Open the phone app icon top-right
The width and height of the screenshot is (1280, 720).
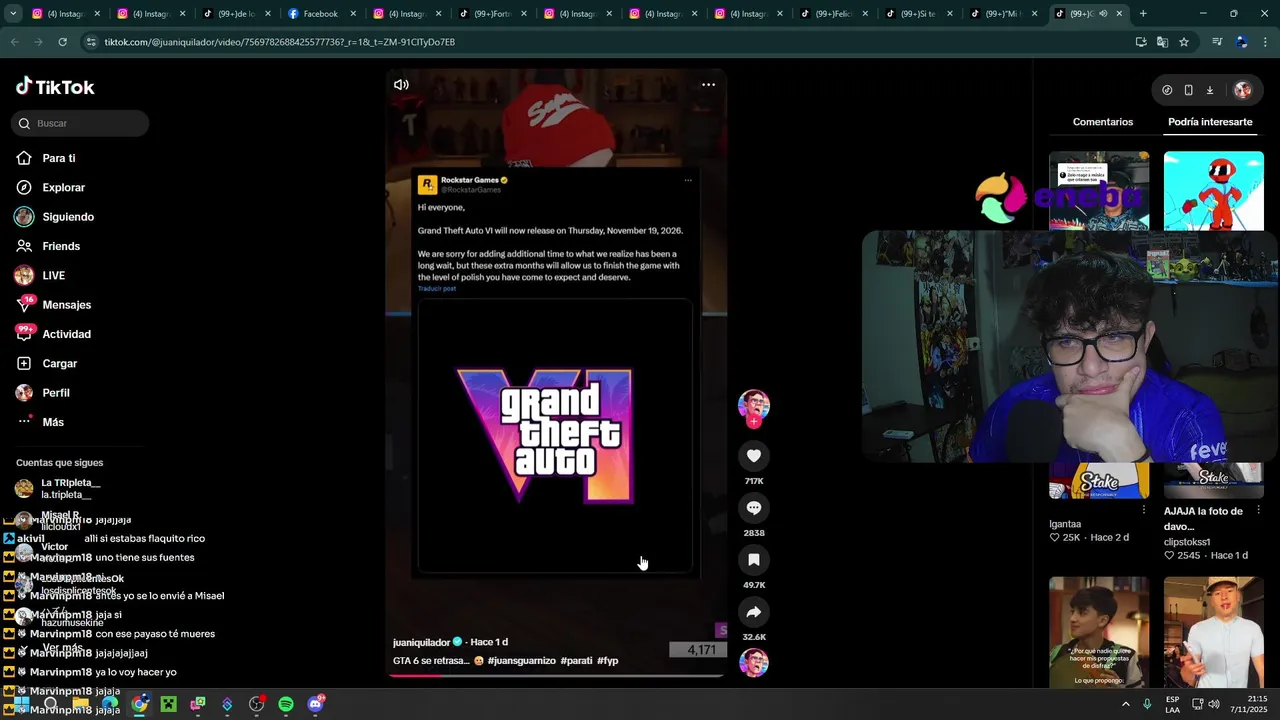[x=1188, y=90]
